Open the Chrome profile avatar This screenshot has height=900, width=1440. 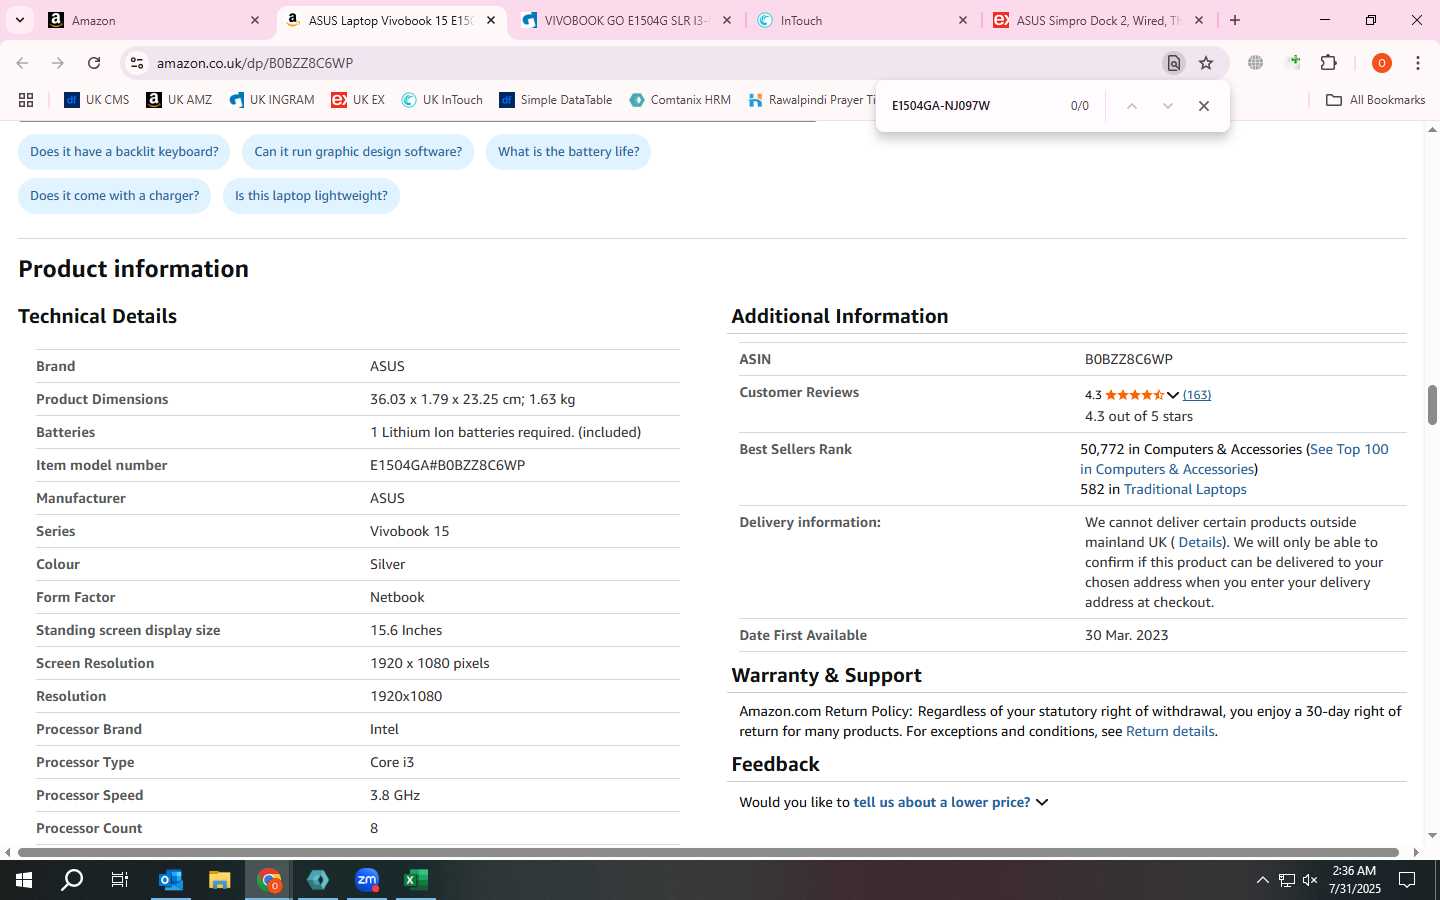[x=1381, y=63]
